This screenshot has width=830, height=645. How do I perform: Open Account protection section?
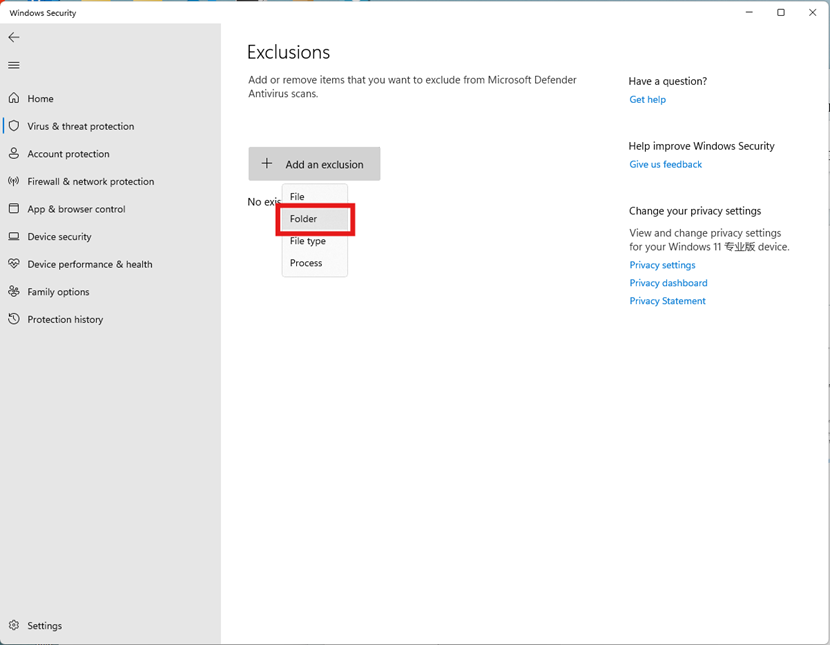(110, 153)
